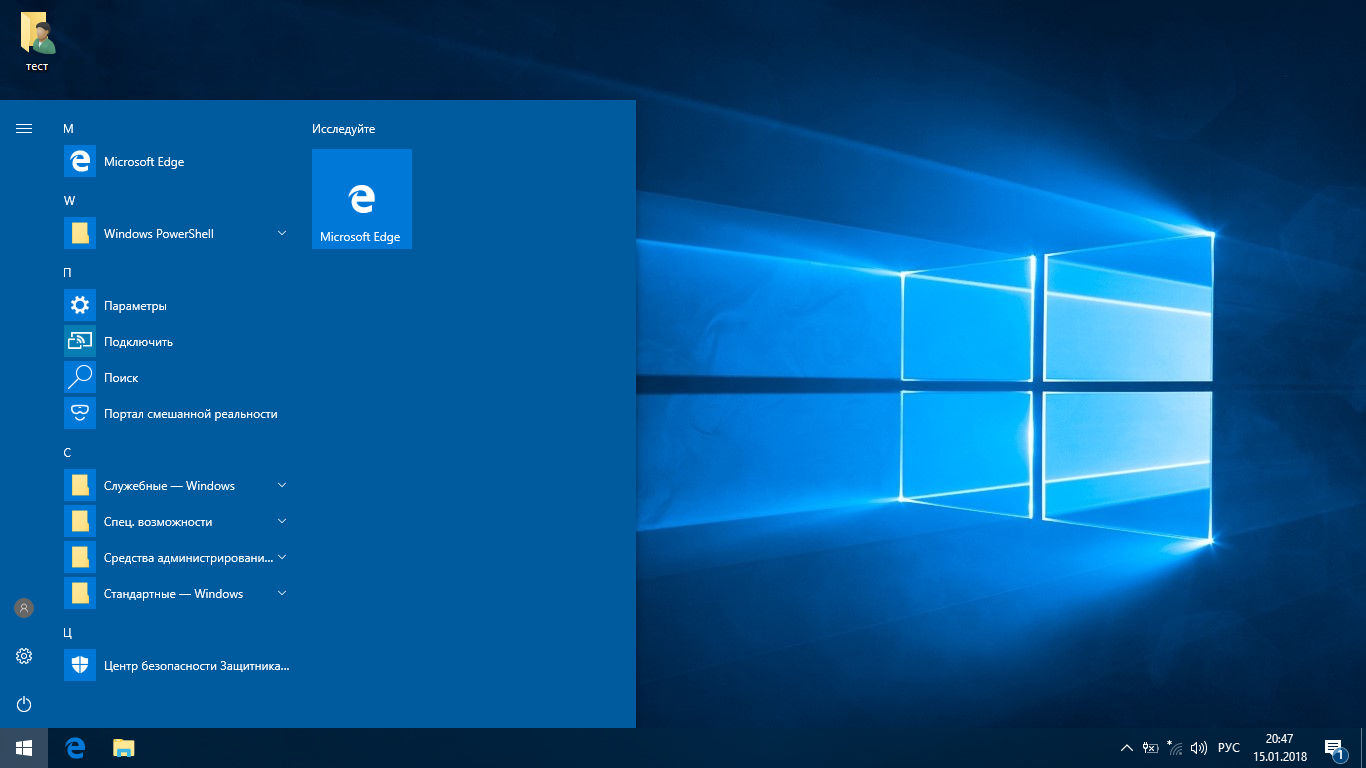Click the letter header П
The image size is (1366, 768).
coord(68,273)
